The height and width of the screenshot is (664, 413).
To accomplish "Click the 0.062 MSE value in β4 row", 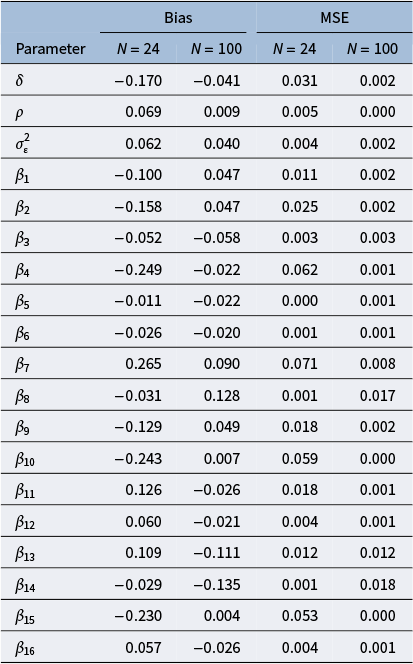I will click(x=300, y=269).
